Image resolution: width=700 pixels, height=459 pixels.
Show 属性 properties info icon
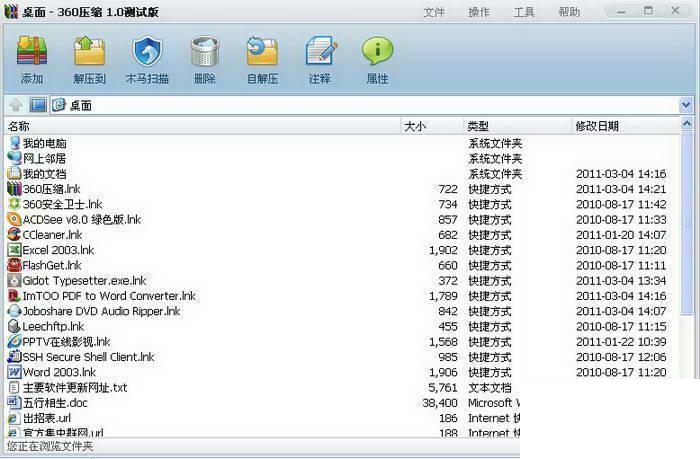378,51
